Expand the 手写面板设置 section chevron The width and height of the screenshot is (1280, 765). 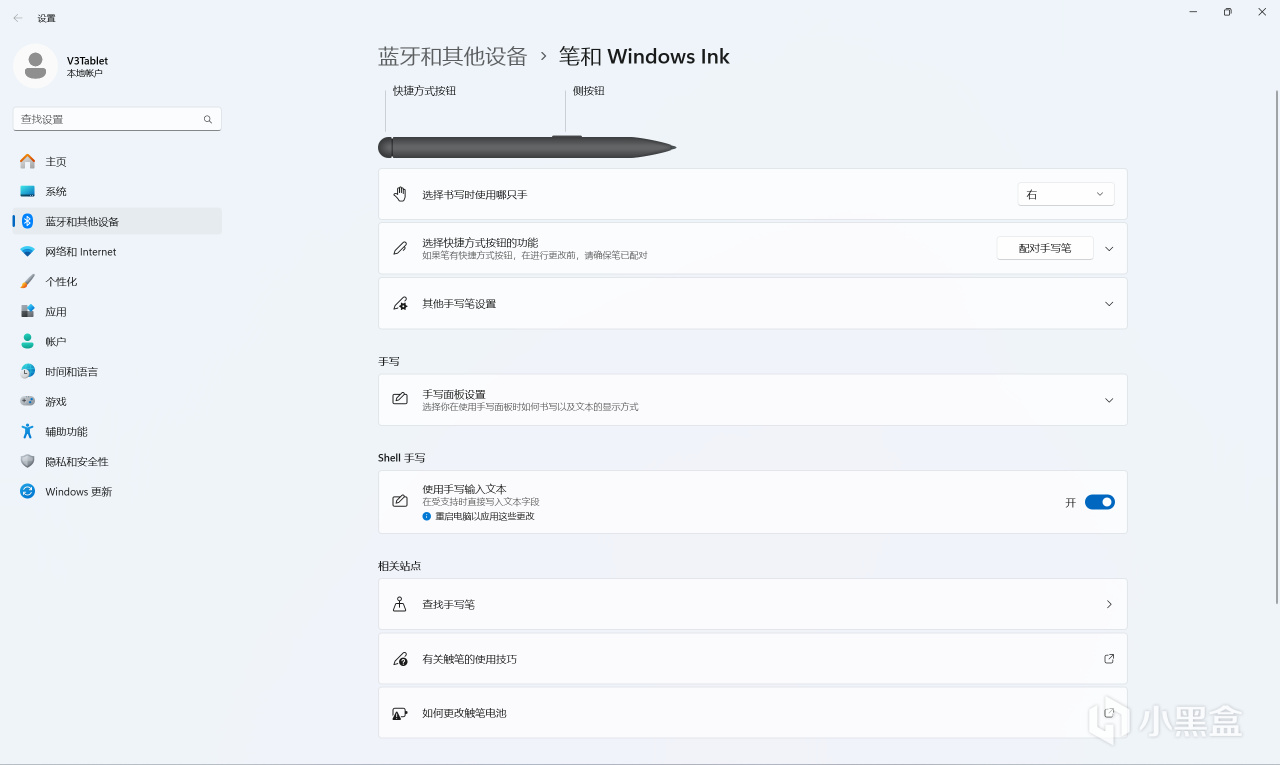pos(1109,400)
